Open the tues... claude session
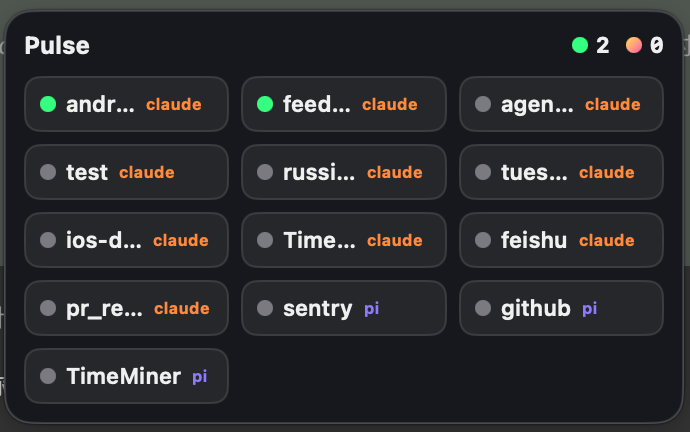Viewport: 690px width, 432px height. coord(561,172)
